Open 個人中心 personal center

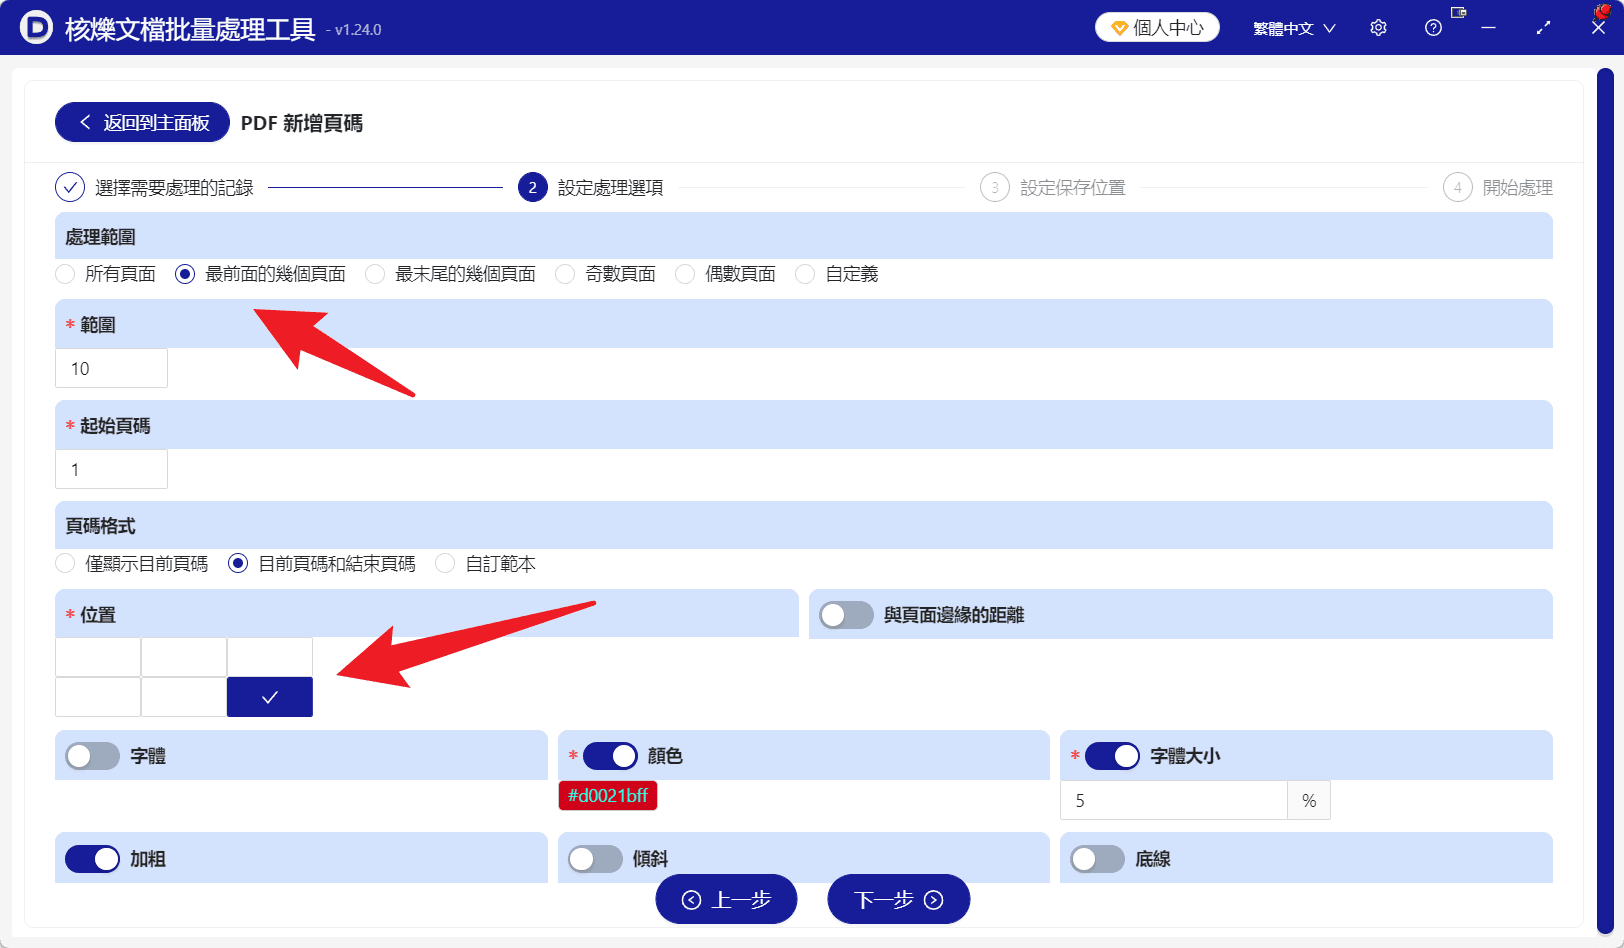coord(1157,28)
